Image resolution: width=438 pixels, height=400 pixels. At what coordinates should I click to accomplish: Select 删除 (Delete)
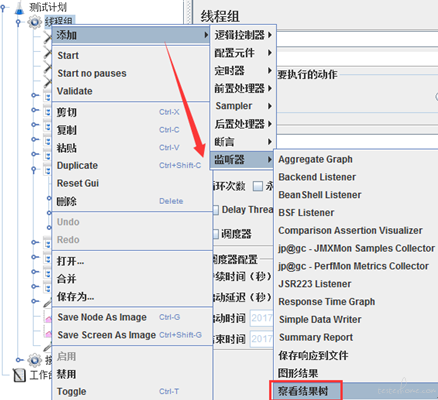tap(132, 201)
